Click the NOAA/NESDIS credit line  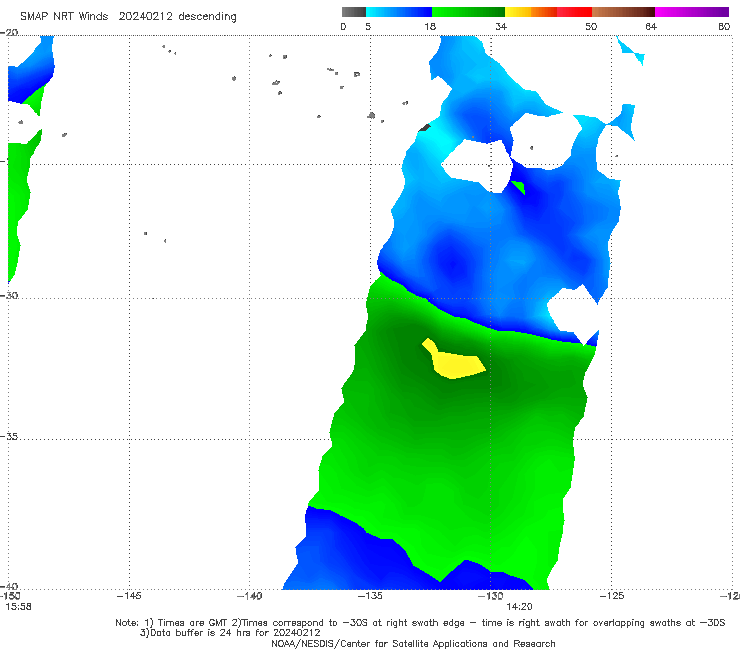click(x=413, y=643)
